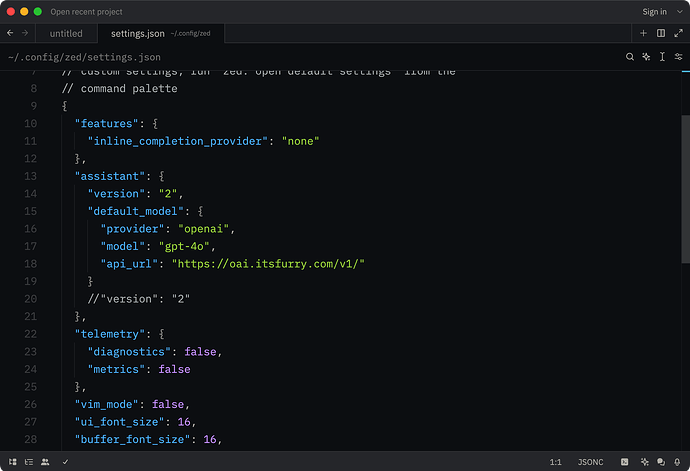Image resolution: width=690 pixels, height=471 pixels.
Task: Click the "telemetry" key
Action: [x=110, y=334]
